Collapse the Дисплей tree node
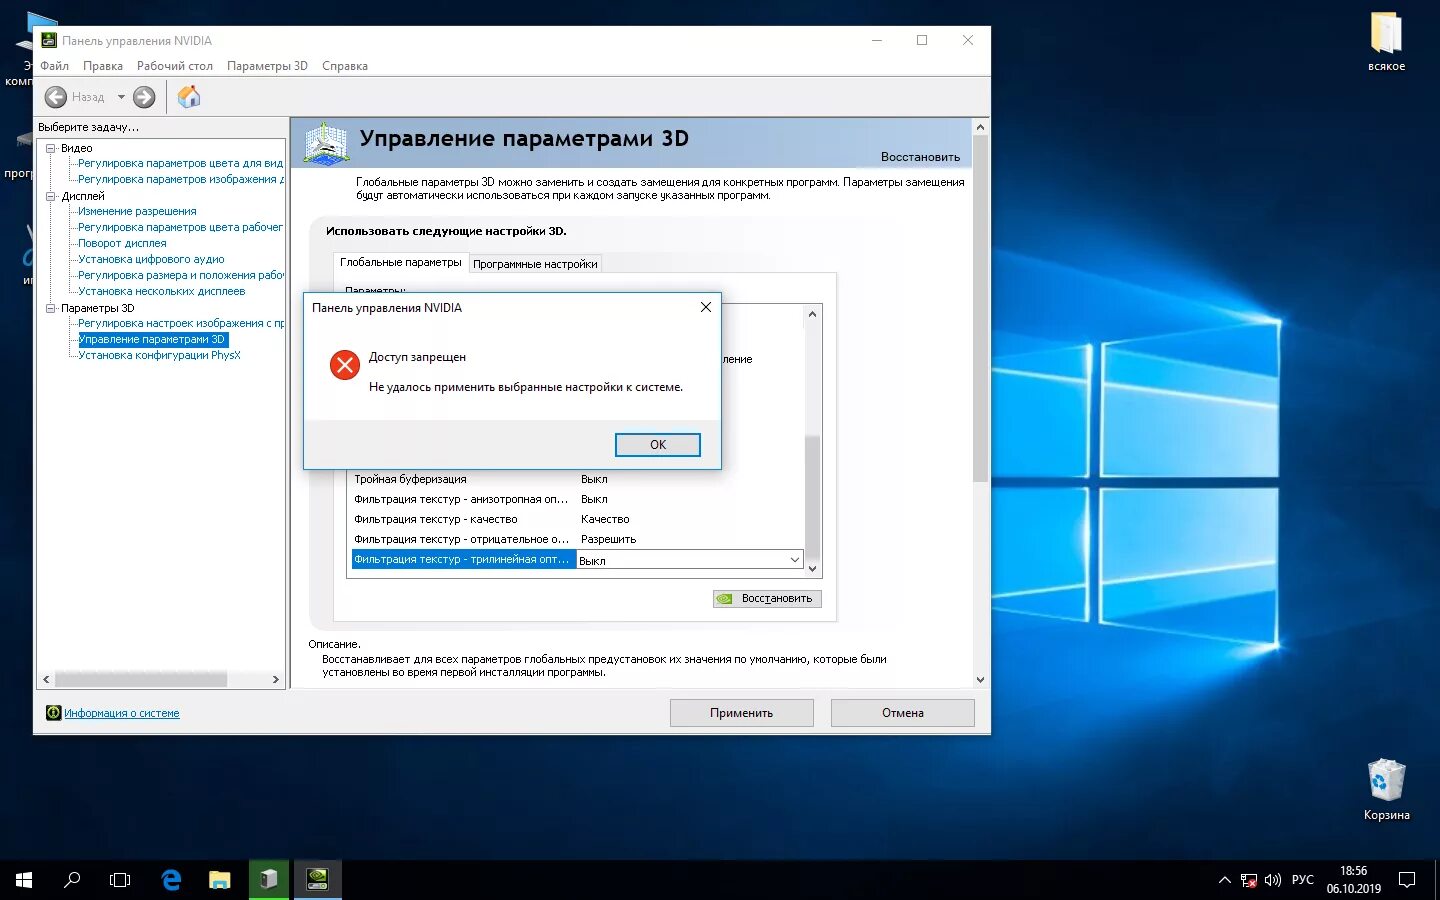1440x900 pixels. 50,196
